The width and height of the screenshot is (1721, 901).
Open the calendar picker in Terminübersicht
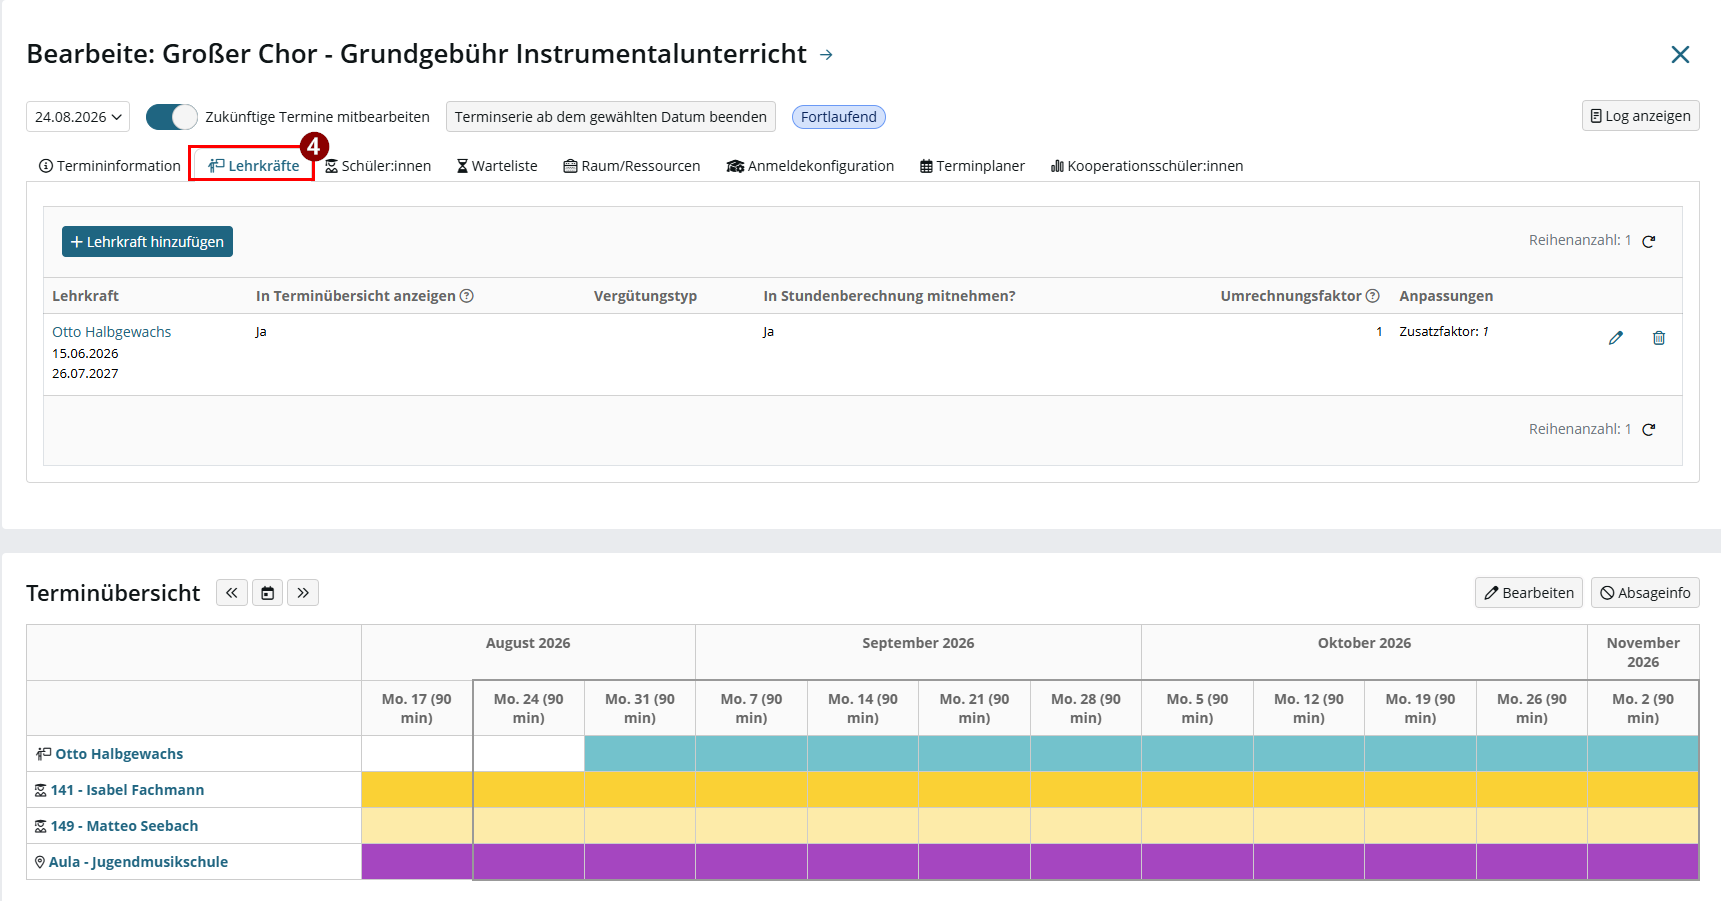coord(267,593)
